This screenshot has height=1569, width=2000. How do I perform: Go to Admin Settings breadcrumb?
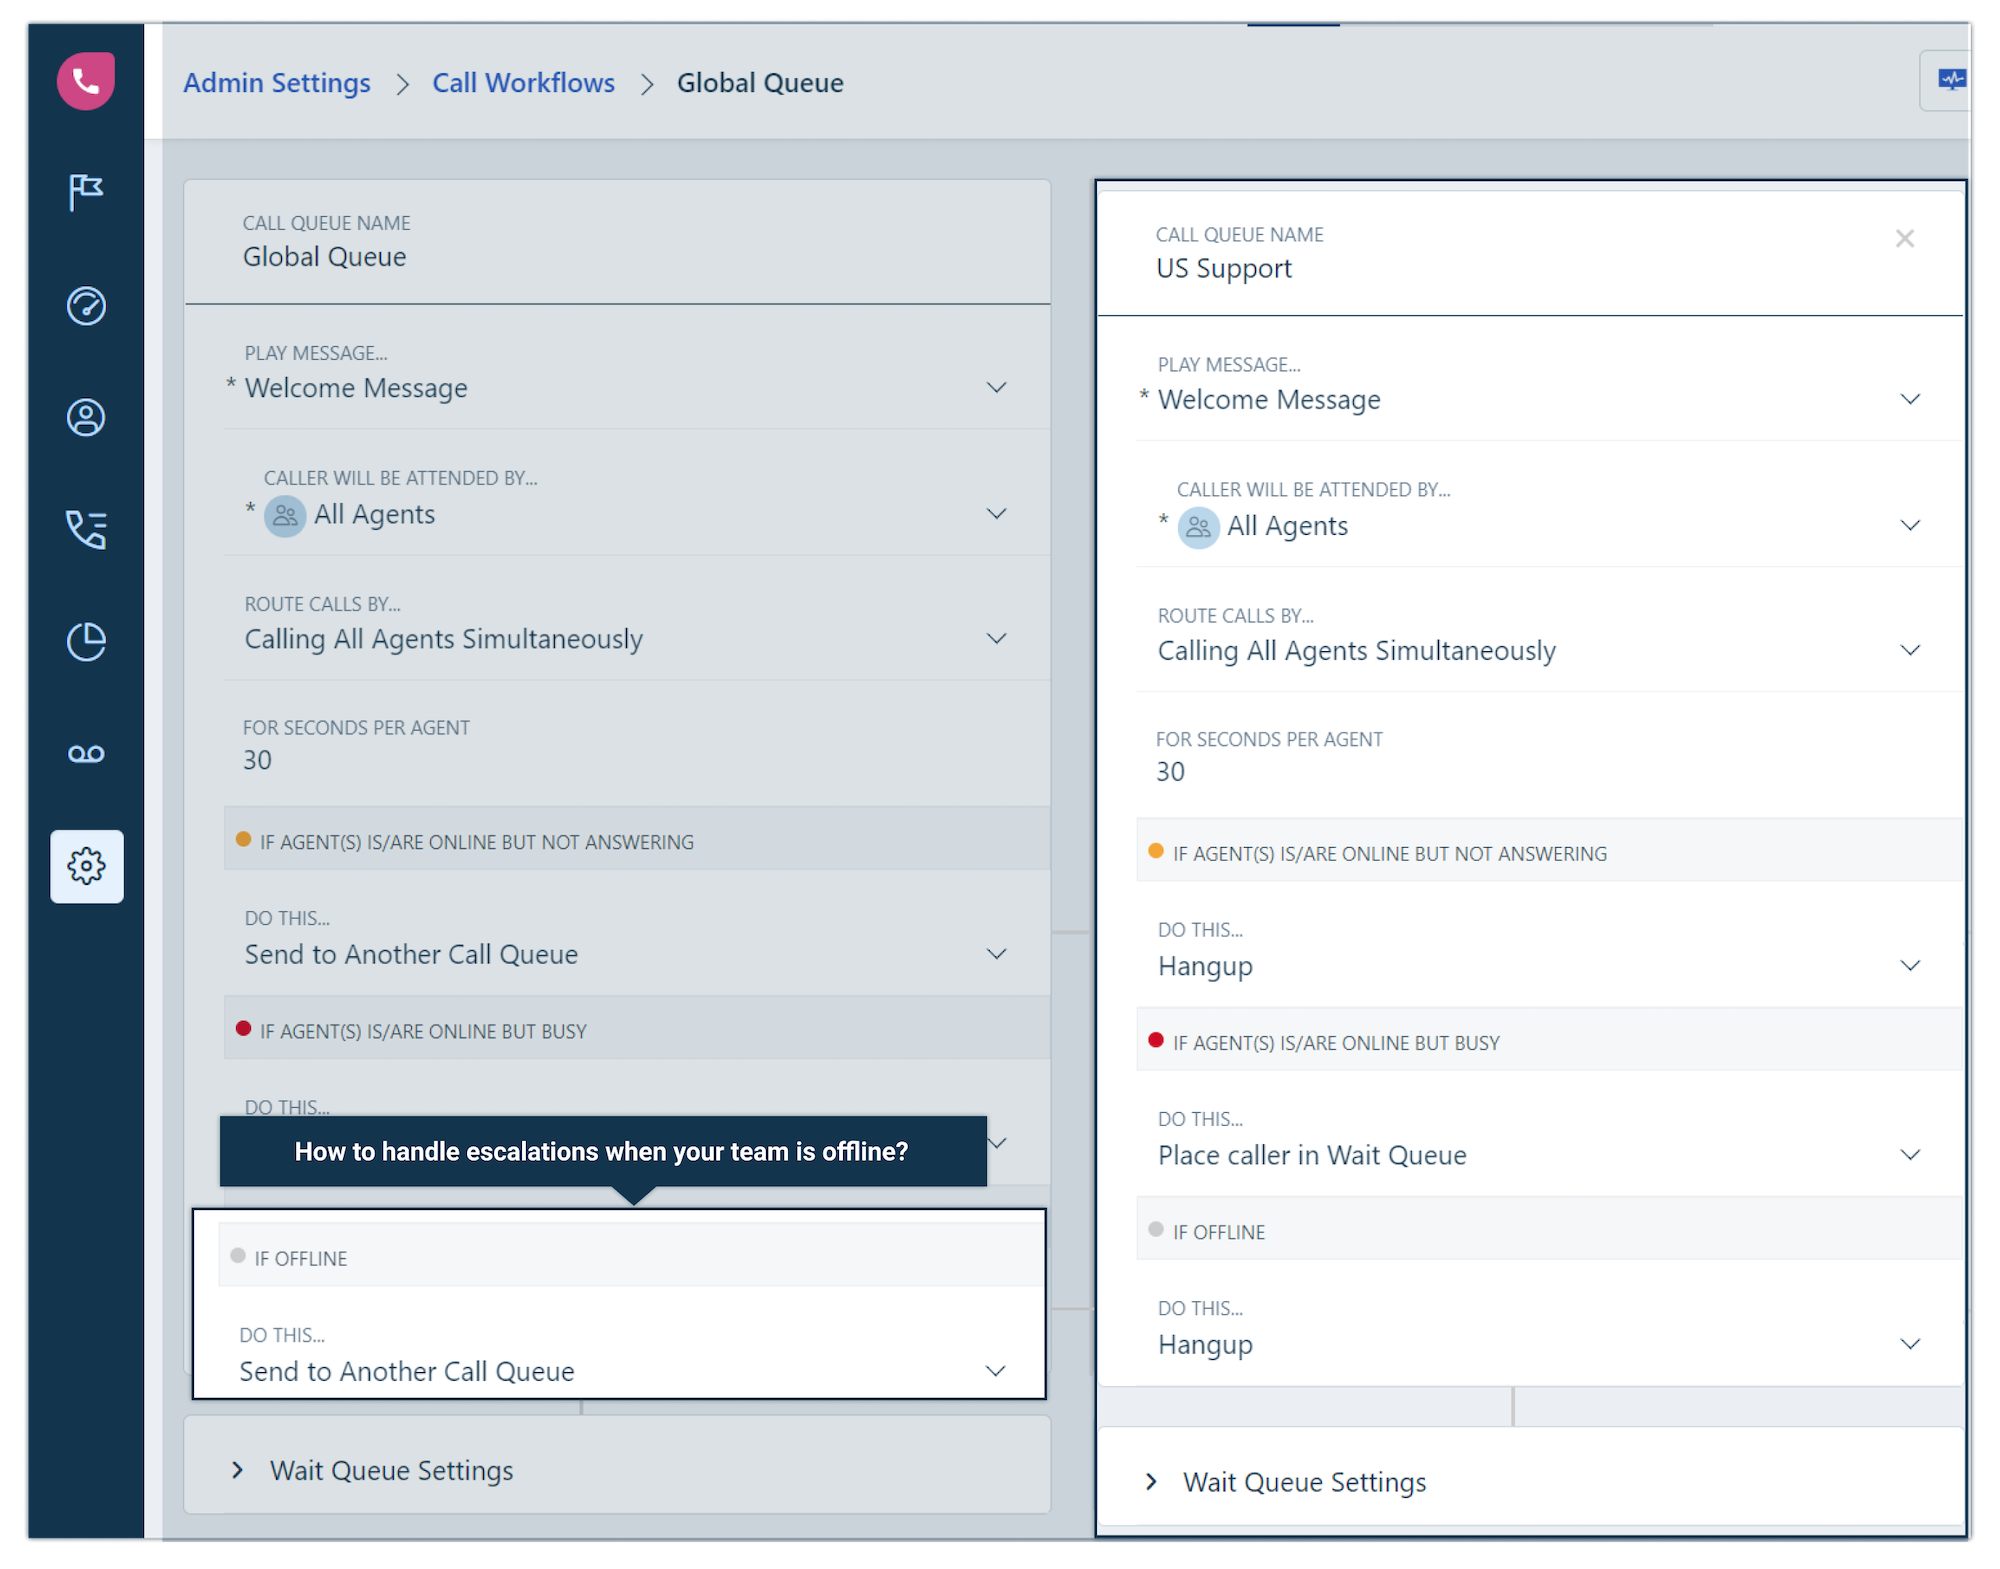coord(277,83)
